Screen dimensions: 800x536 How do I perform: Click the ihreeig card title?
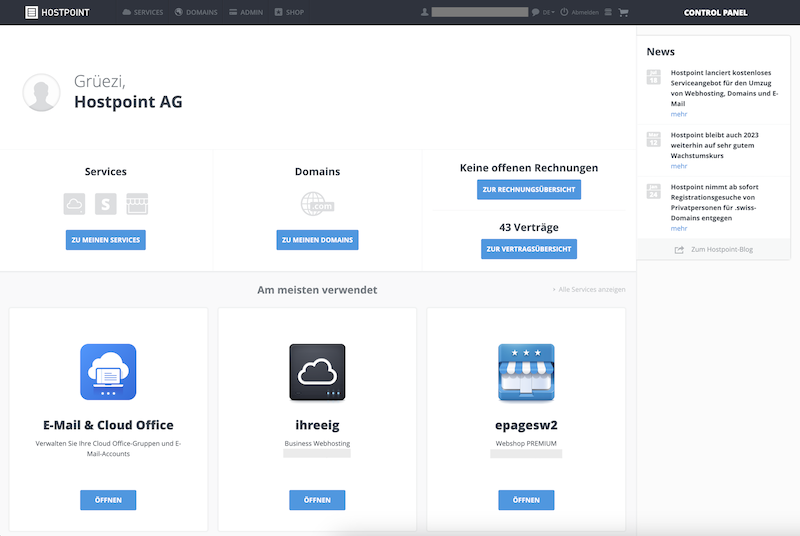317,425
